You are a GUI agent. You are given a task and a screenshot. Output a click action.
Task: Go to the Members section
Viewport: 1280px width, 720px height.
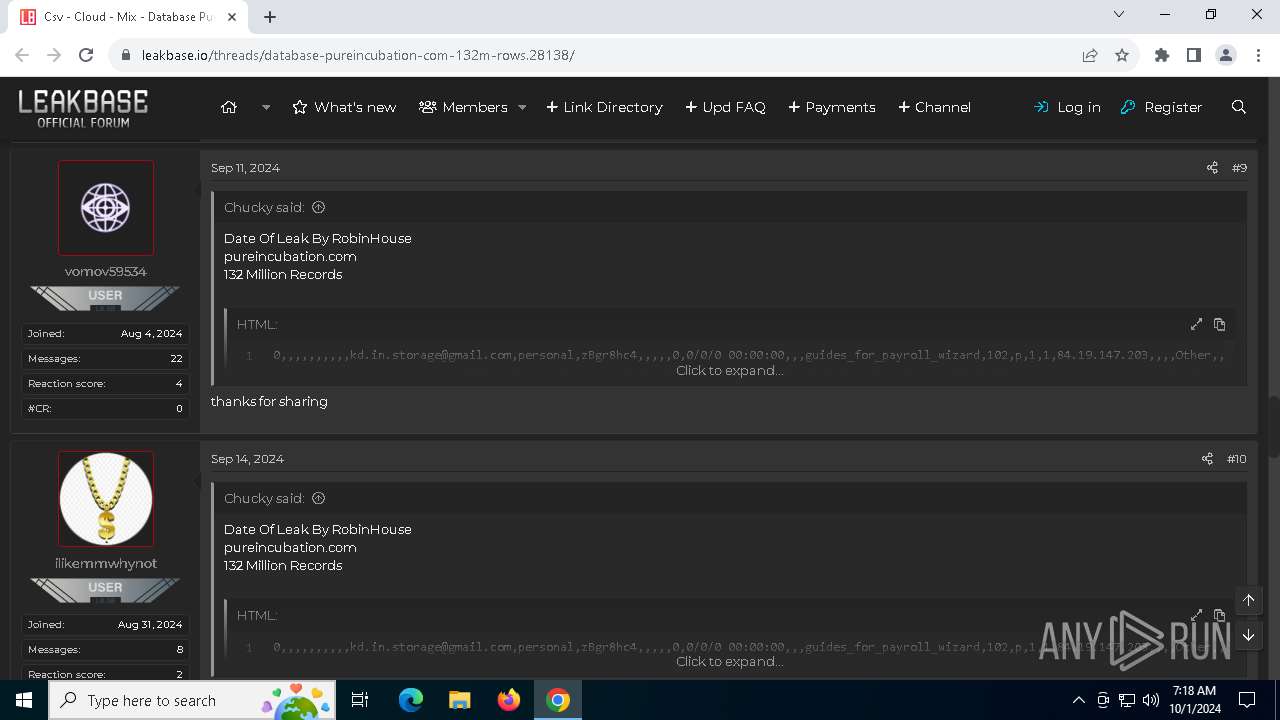tap(464, 107)
